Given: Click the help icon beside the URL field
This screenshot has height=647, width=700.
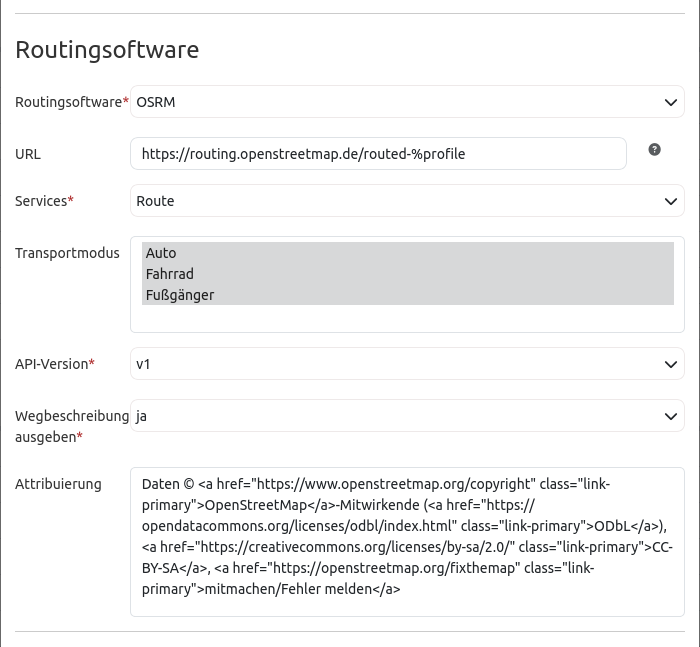Looking at the screenshot, I should [x=654, y=150].
